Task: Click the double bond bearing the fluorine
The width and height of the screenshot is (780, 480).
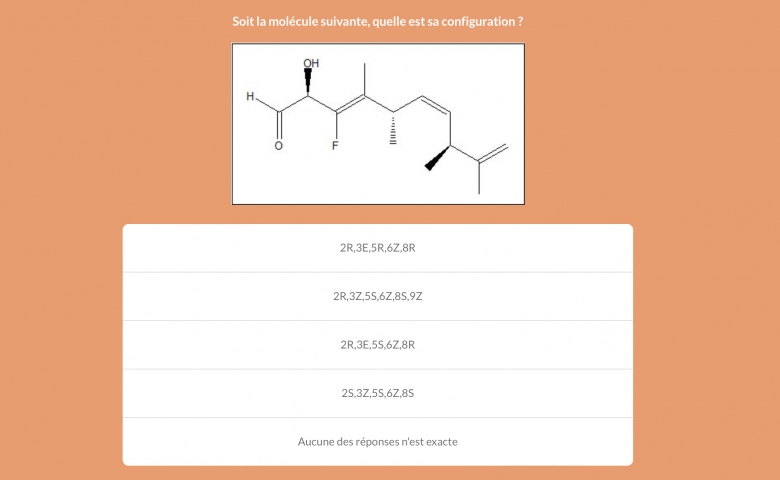Action: coord(350,104)
